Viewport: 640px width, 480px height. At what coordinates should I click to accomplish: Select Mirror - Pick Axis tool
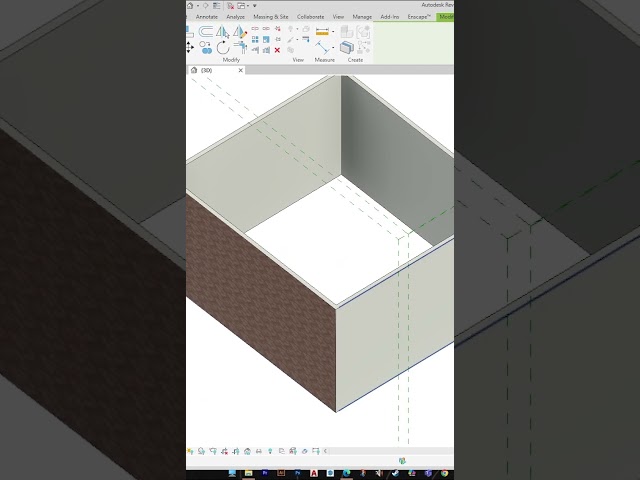click(x=222, y=32)
